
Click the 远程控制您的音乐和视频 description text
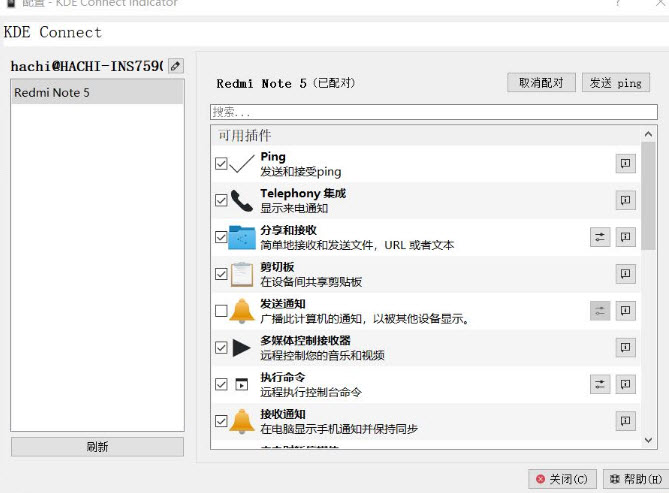(x=323, y=355)
